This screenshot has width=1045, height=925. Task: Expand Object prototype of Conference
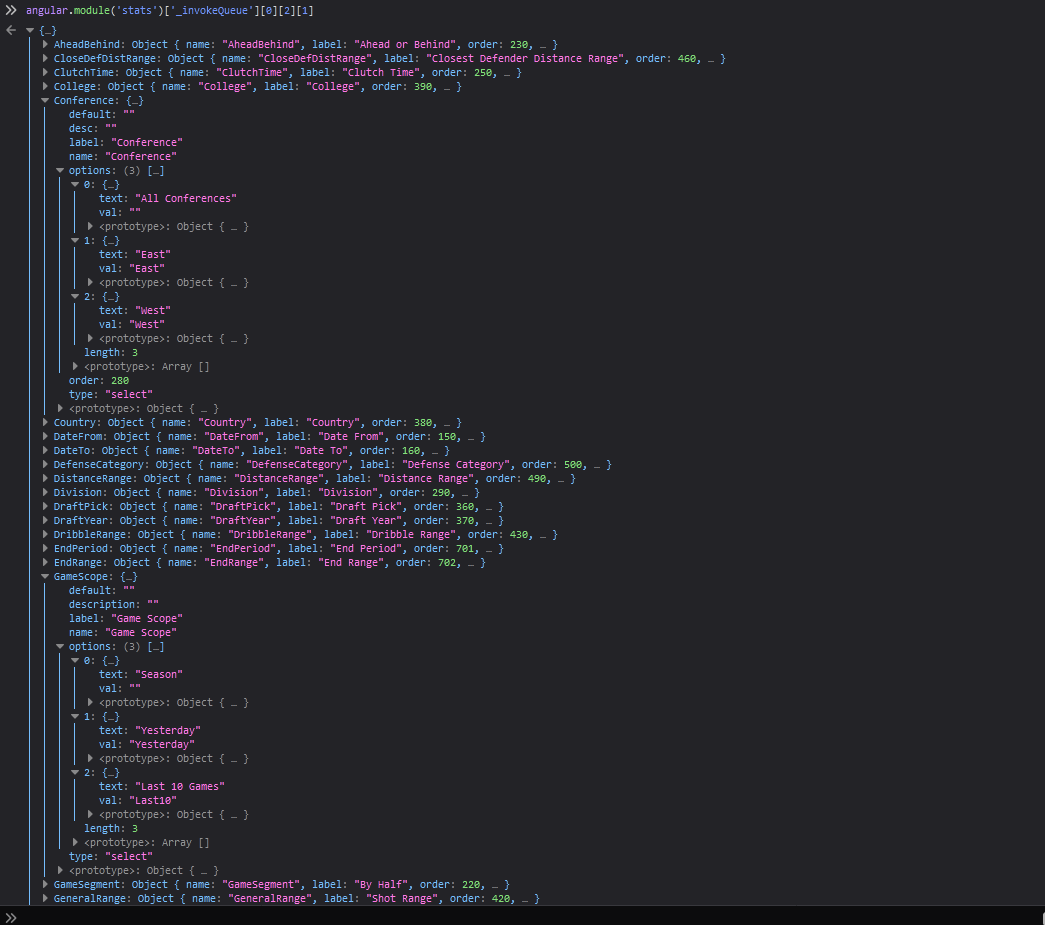coord(60,408)
